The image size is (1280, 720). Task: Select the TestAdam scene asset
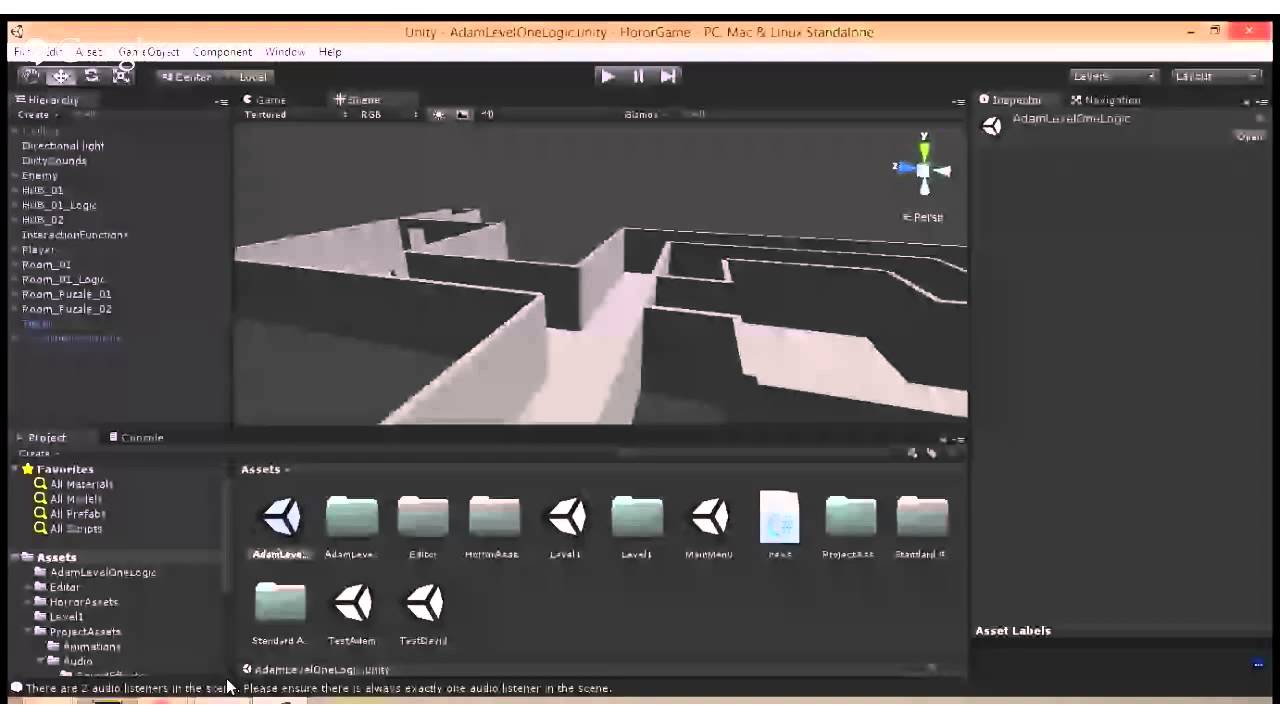[x=352, y=614]
